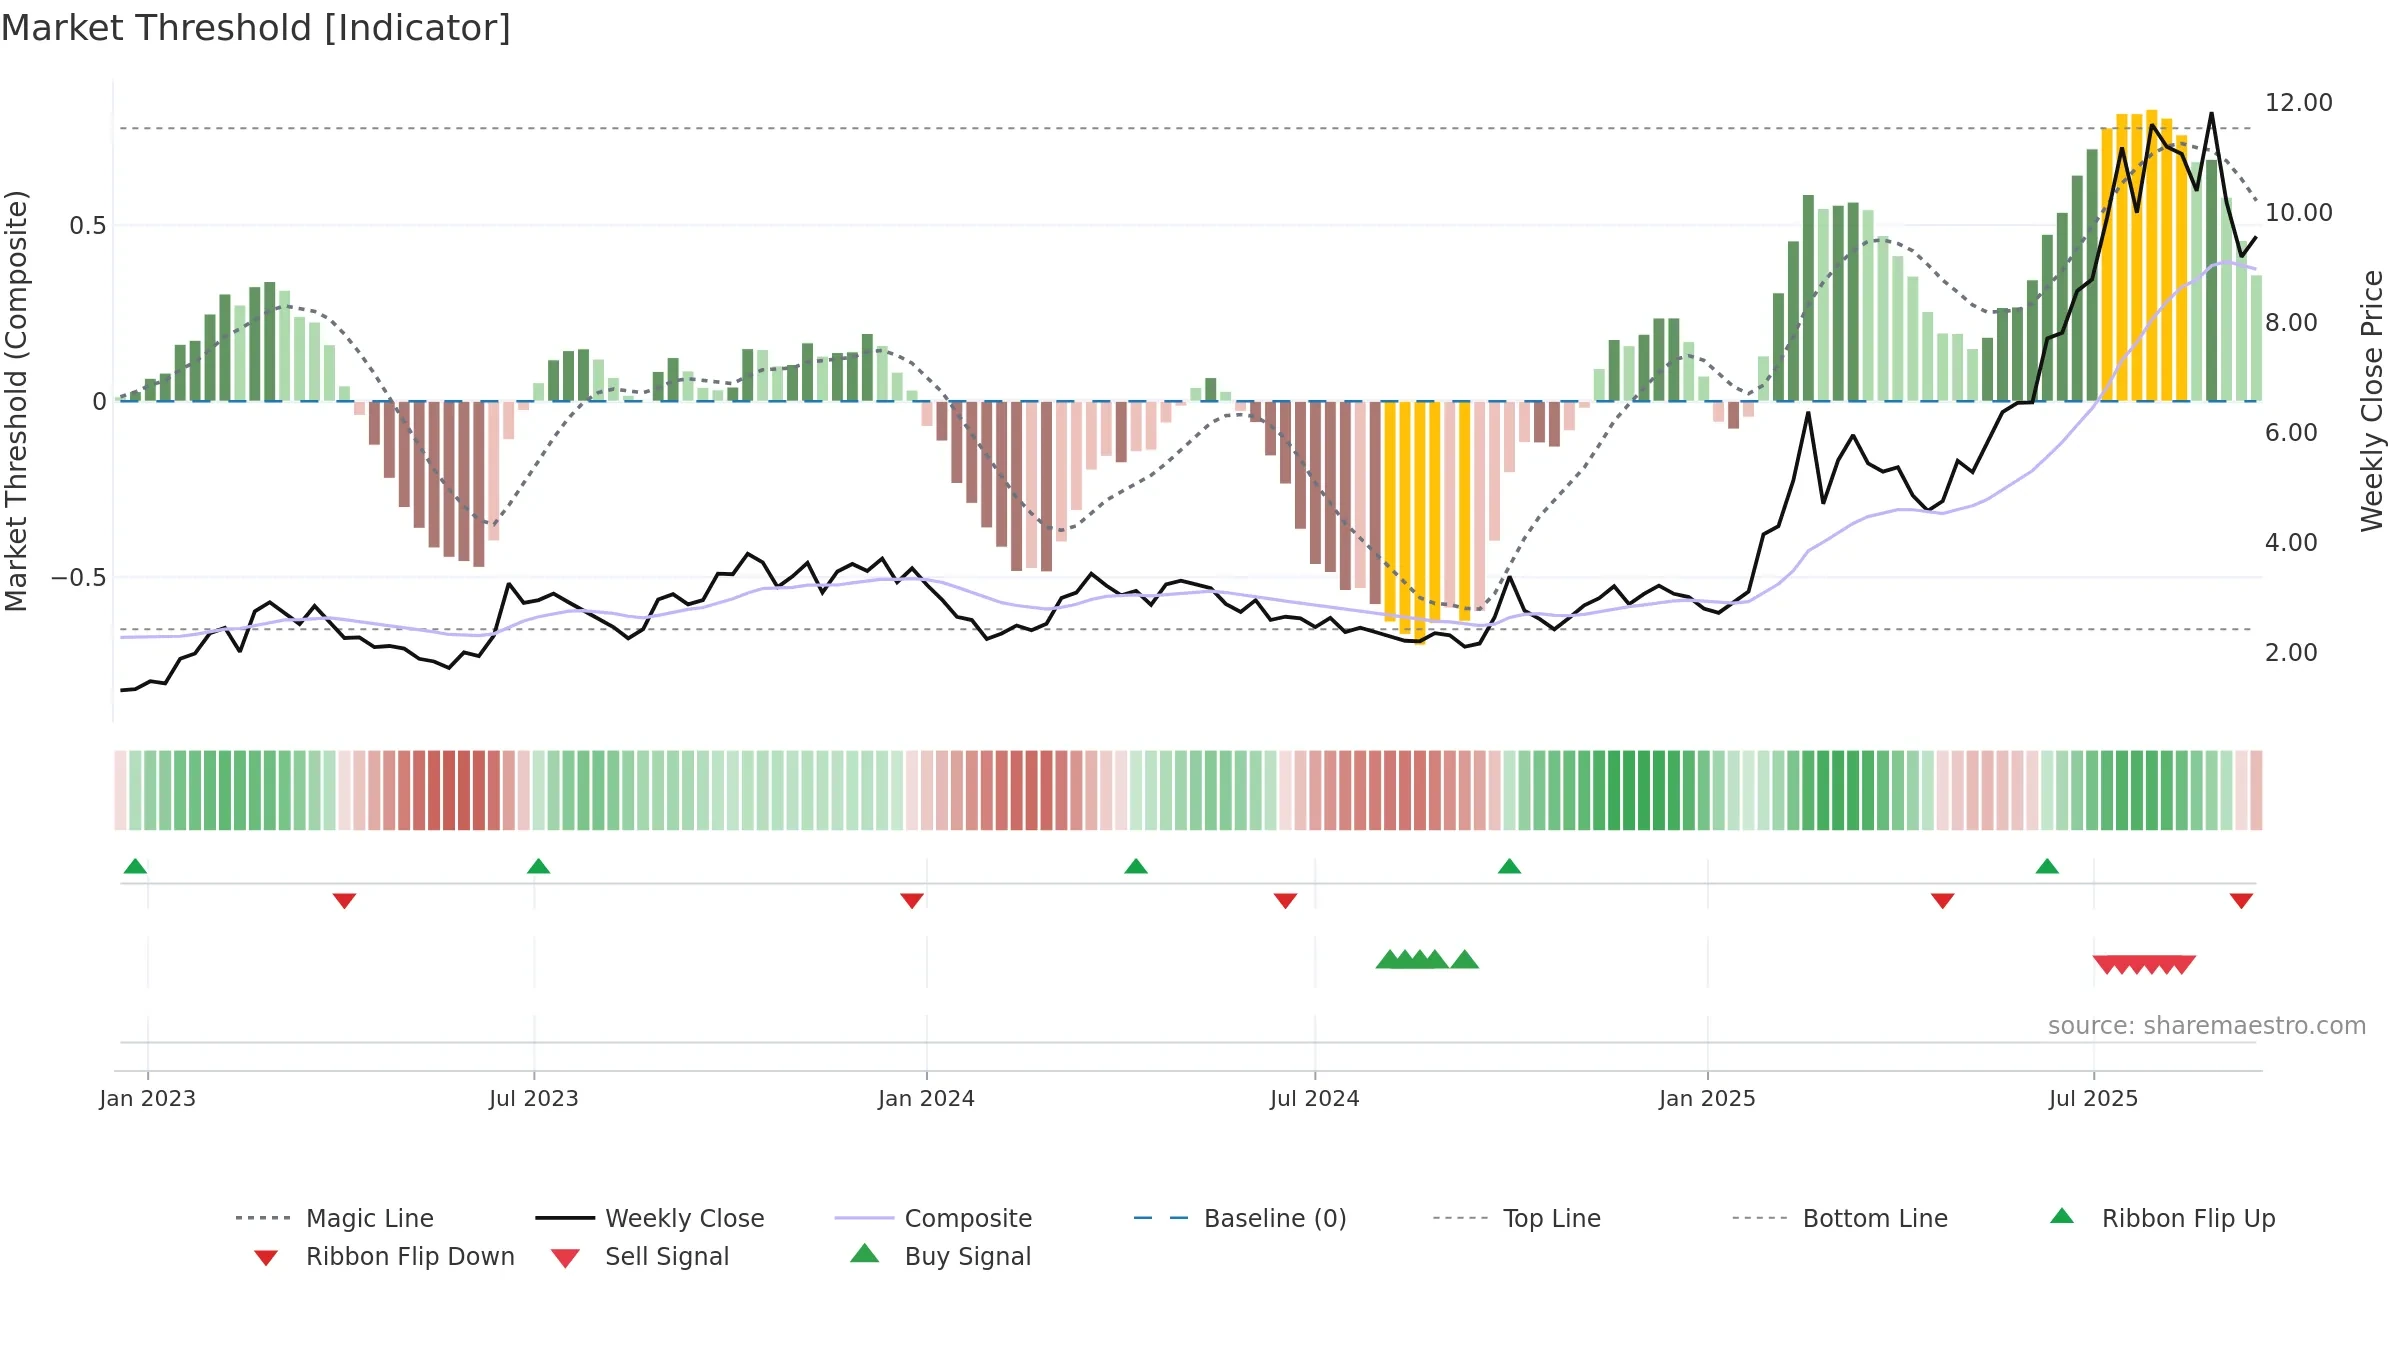Click the Market Threshold [Indicator] chart title
Viewport: 2400px width, 1350px height.
point(256,28)
